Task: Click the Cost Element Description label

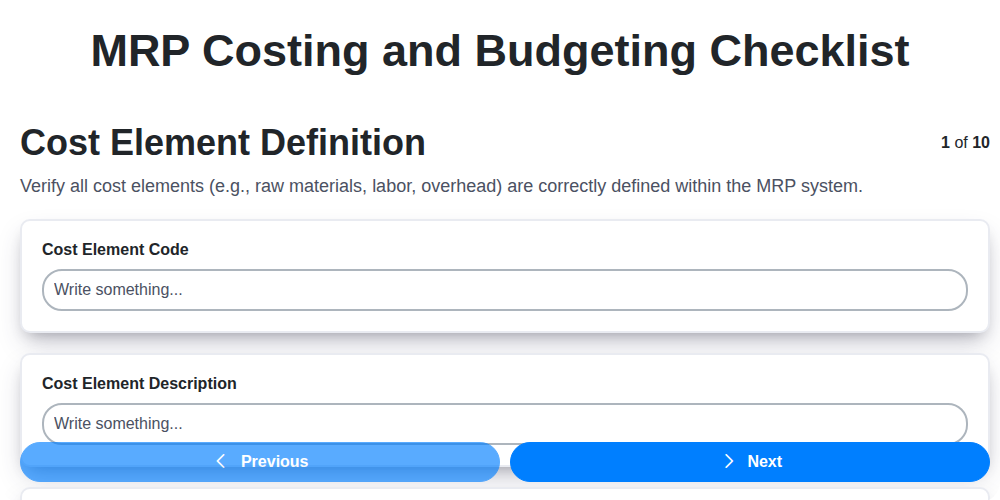Action: coord(139,384)
